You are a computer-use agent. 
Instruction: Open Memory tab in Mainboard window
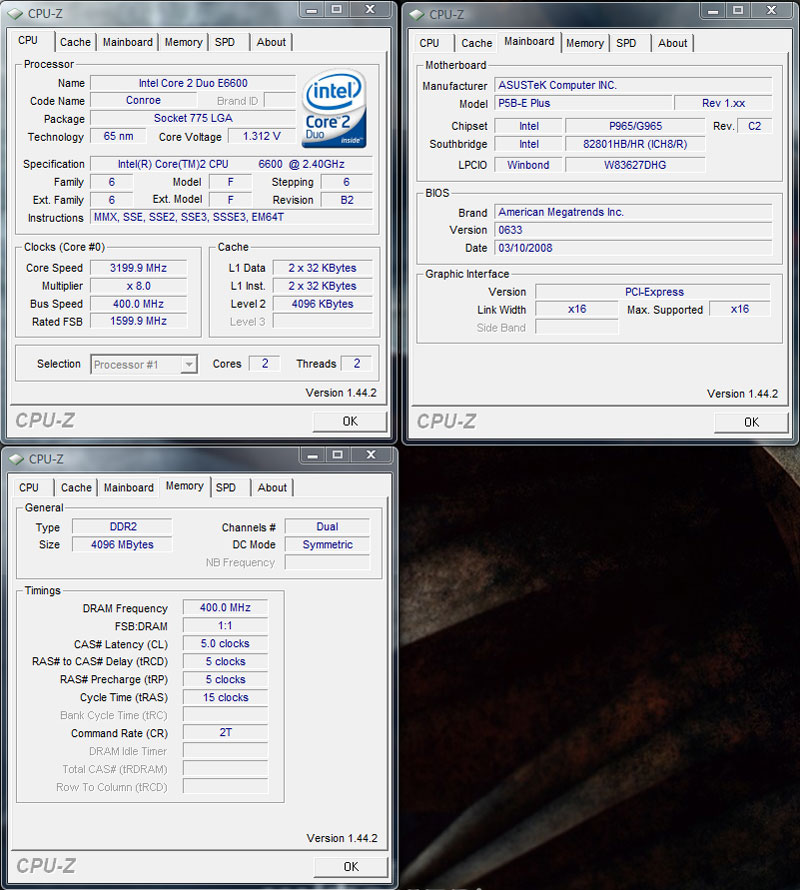(585, 44)
